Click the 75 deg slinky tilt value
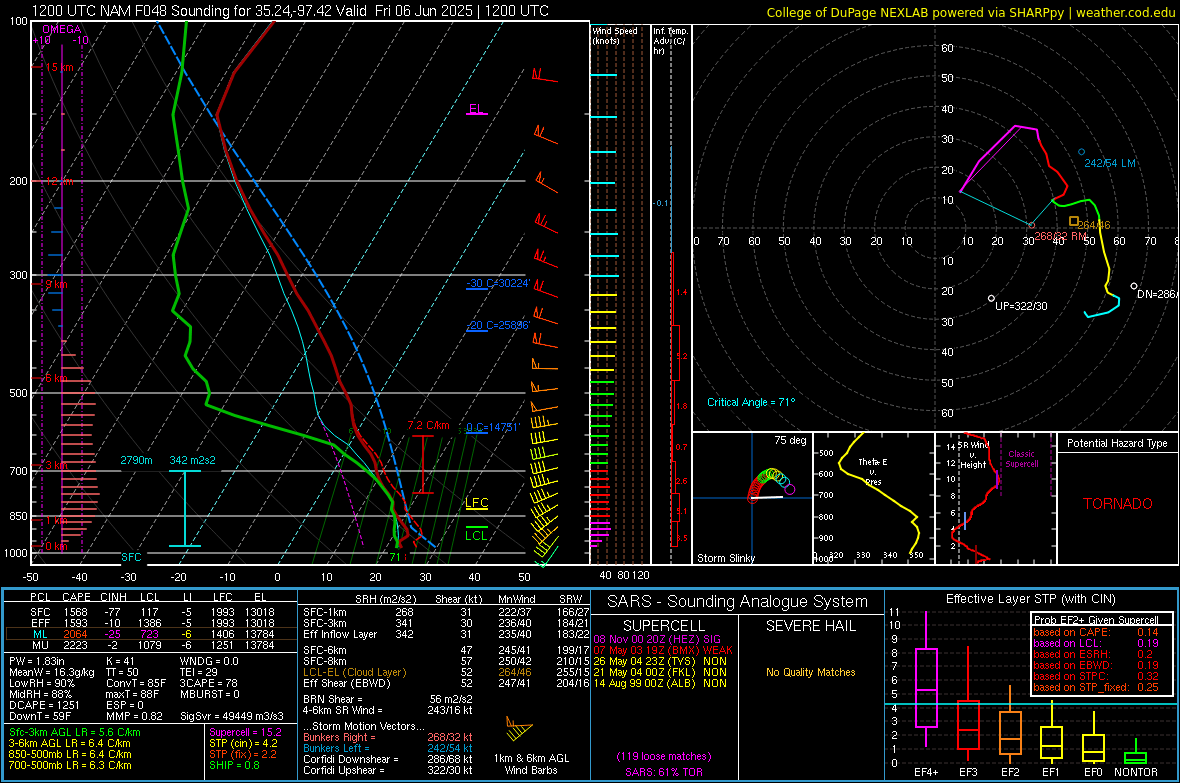The image size is (1180, 783). coord(790,440)
